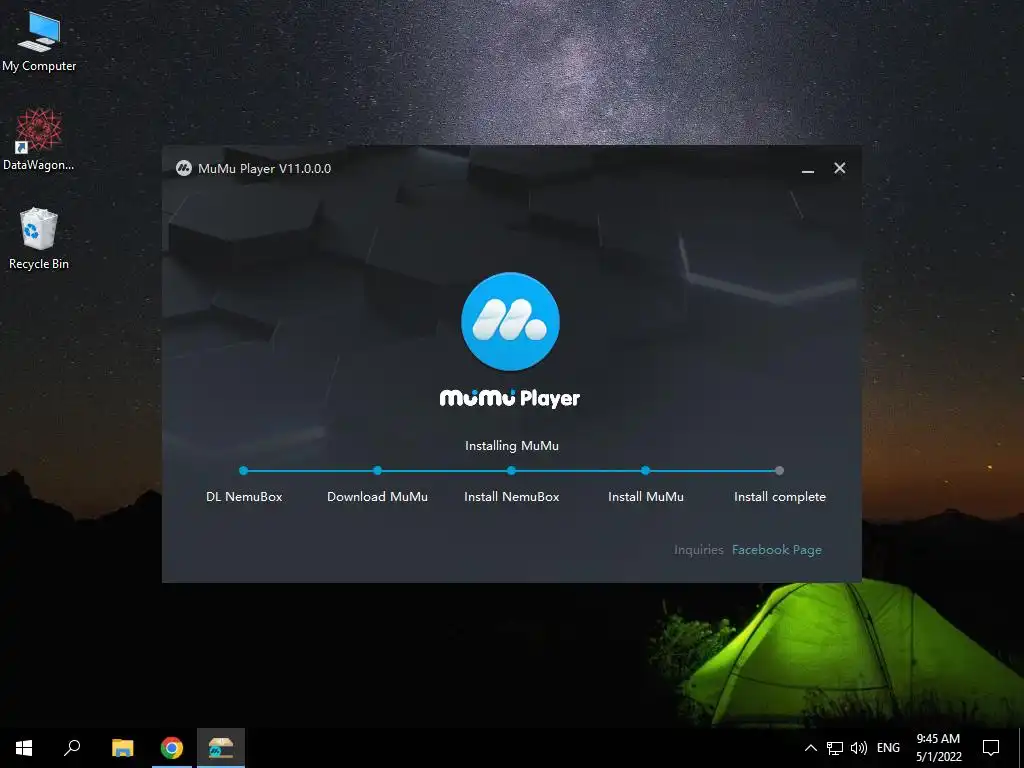Select the Recycle Bin icon

39,239
